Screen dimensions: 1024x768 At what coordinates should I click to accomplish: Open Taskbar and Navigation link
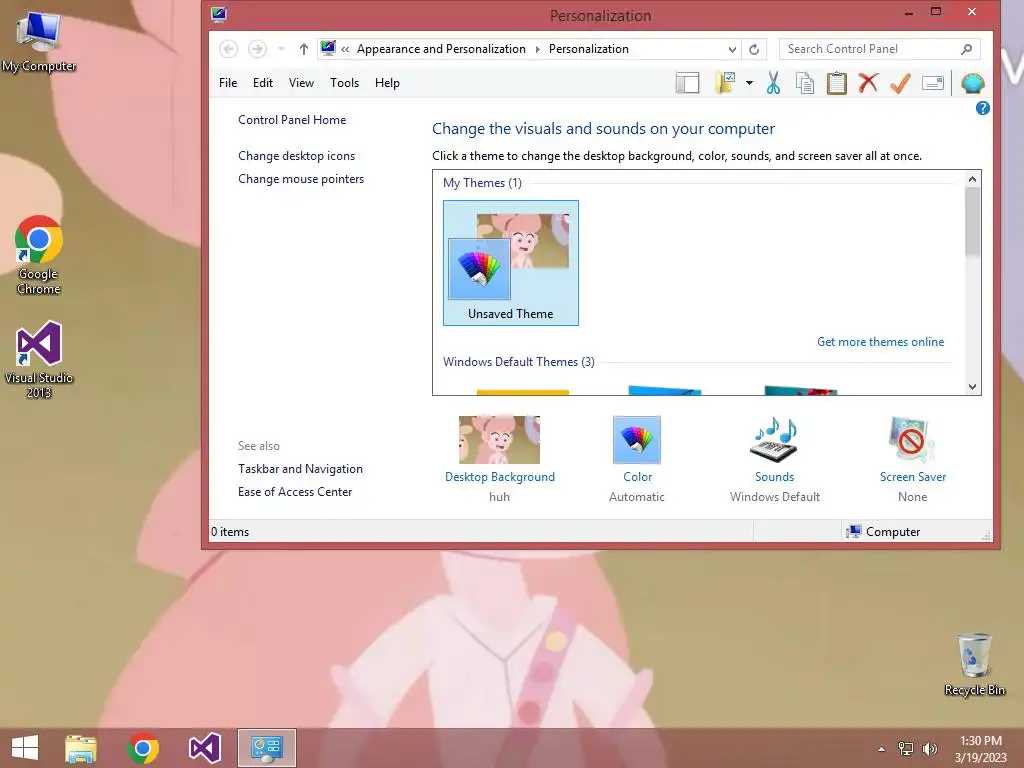(x=300, y=469)
